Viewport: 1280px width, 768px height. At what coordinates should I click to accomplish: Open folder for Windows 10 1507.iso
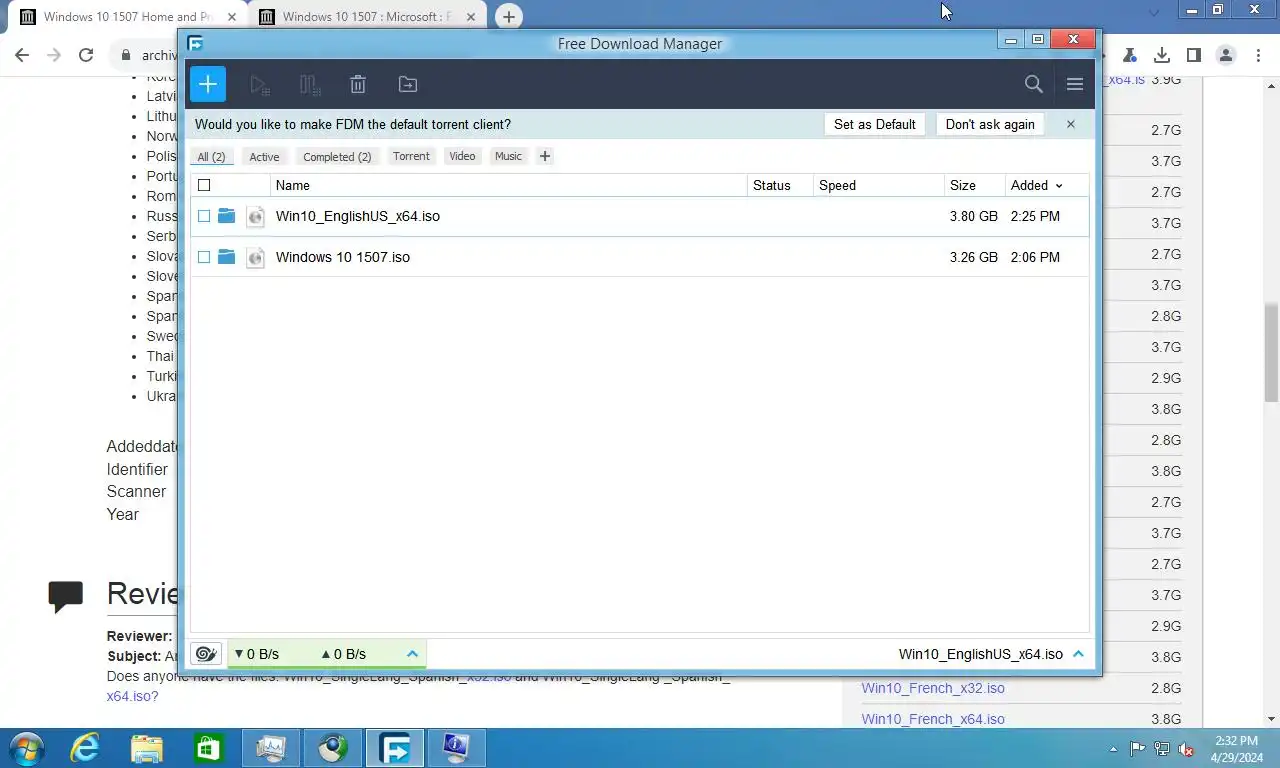(x=227, y=257)
